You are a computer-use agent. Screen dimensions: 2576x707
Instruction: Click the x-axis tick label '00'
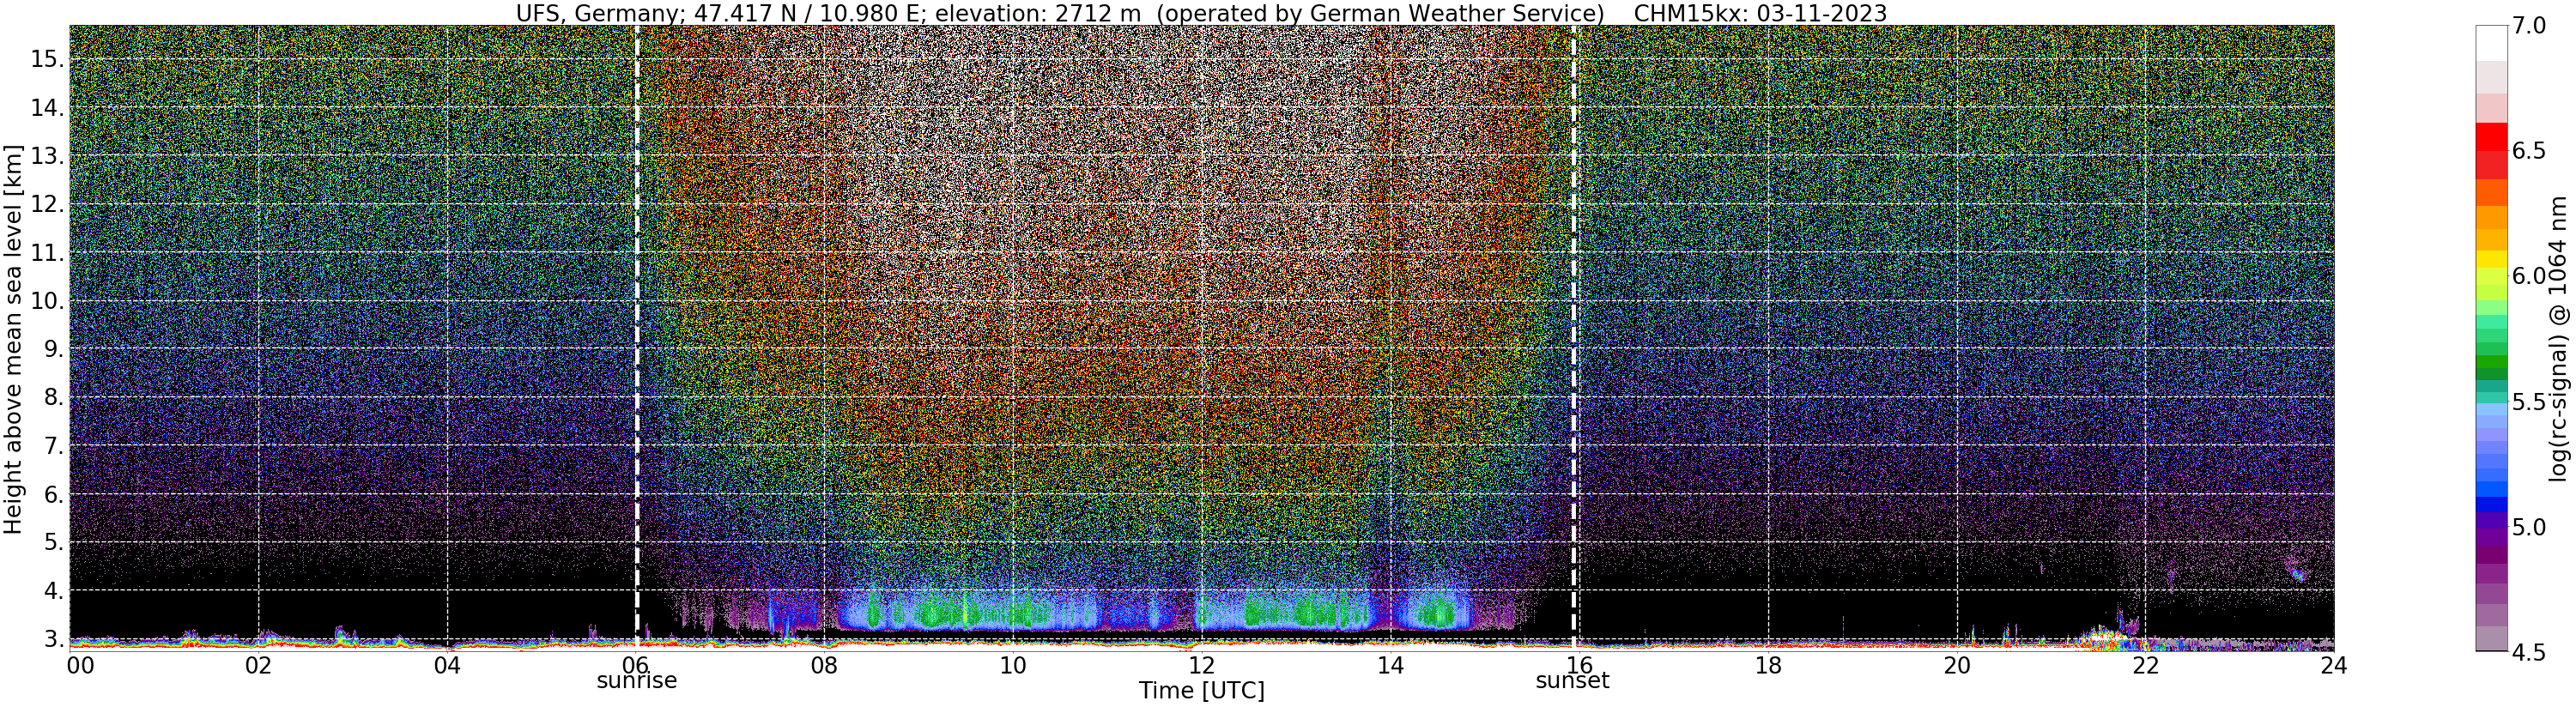pyautogui.click(x=80, y=665)
